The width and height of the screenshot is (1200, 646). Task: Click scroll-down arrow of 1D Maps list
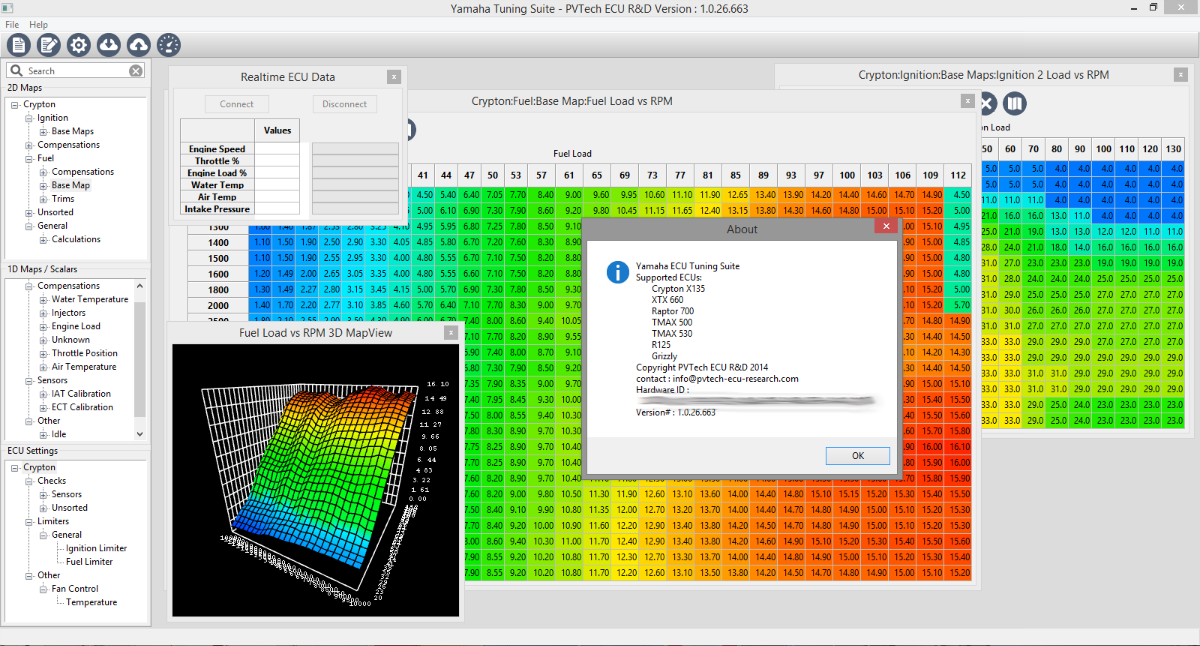(x=140, y=435)
